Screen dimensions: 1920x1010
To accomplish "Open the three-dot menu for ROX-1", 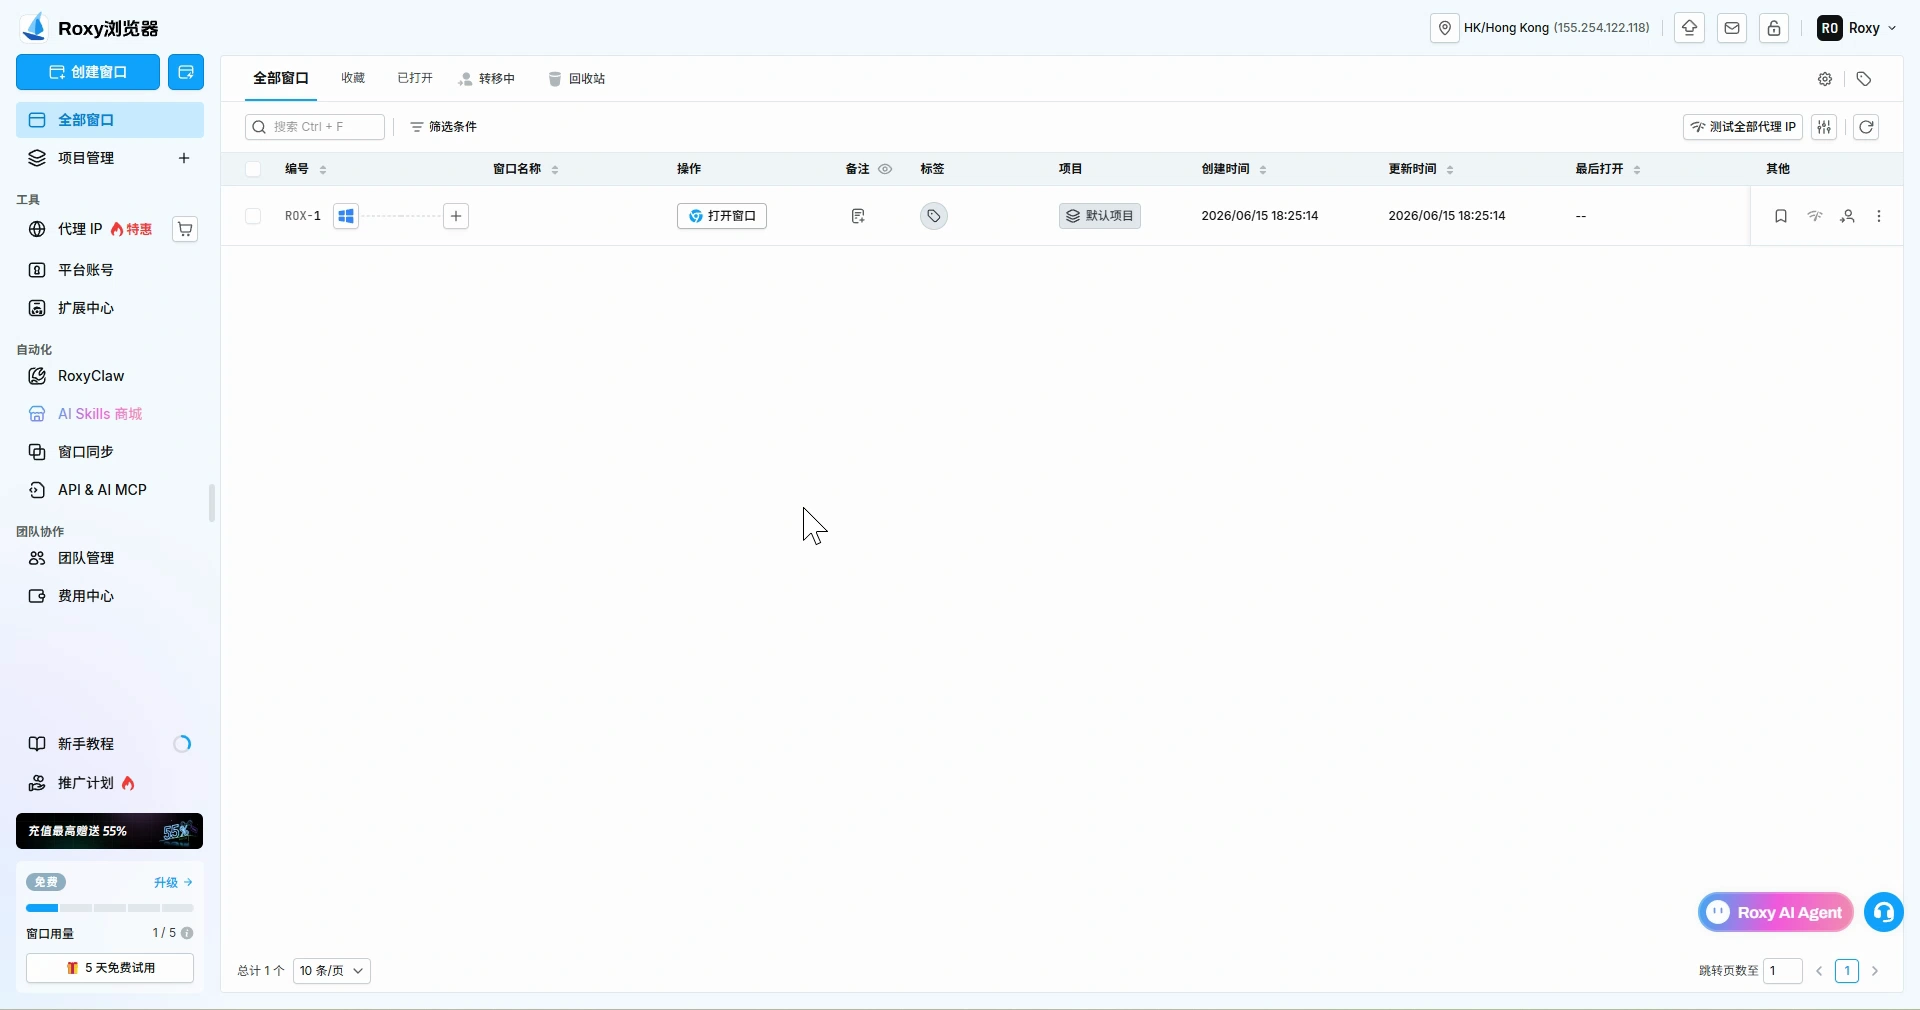I will (x=1879, y=216).
